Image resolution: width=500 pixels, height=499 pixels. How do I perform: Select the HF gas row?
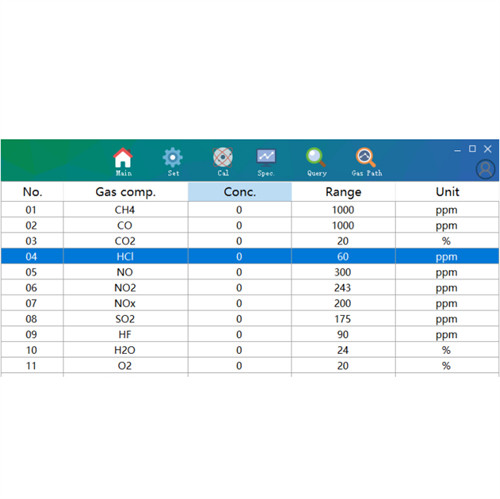click(x=250, y=334)
